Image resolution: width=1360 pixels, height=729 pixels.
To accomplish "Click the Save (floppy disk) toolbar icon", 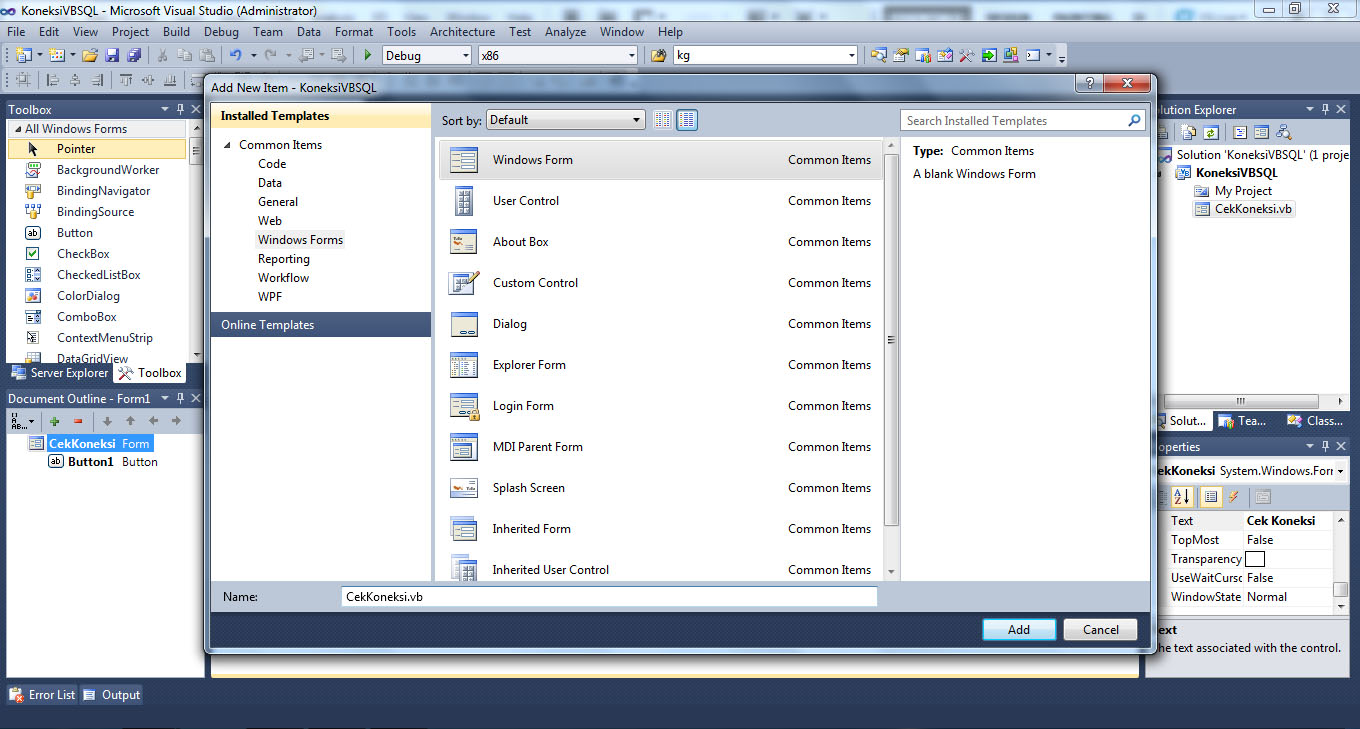I will 112,56.
